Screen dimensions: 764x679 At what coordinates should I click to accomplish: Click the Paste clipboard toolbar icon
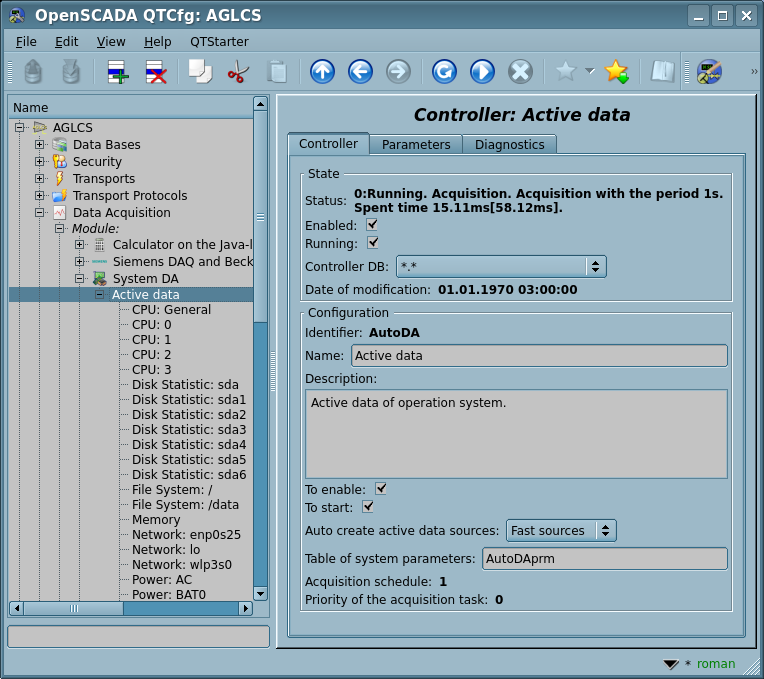pos(277,72)
